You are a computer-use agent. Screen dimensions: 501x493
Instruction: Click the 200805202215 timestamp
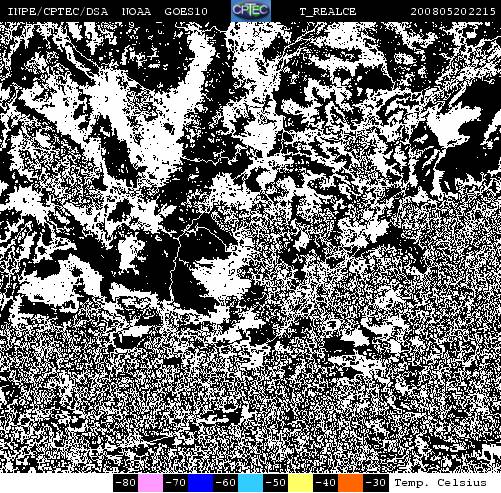pyautogui.click(x=453, y=12)
